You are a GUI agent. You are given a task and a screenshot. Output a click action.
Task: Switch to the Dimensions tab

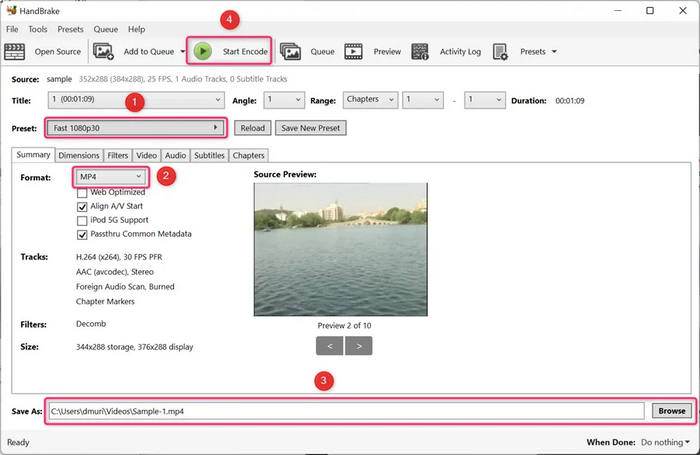tap(79, 155)
